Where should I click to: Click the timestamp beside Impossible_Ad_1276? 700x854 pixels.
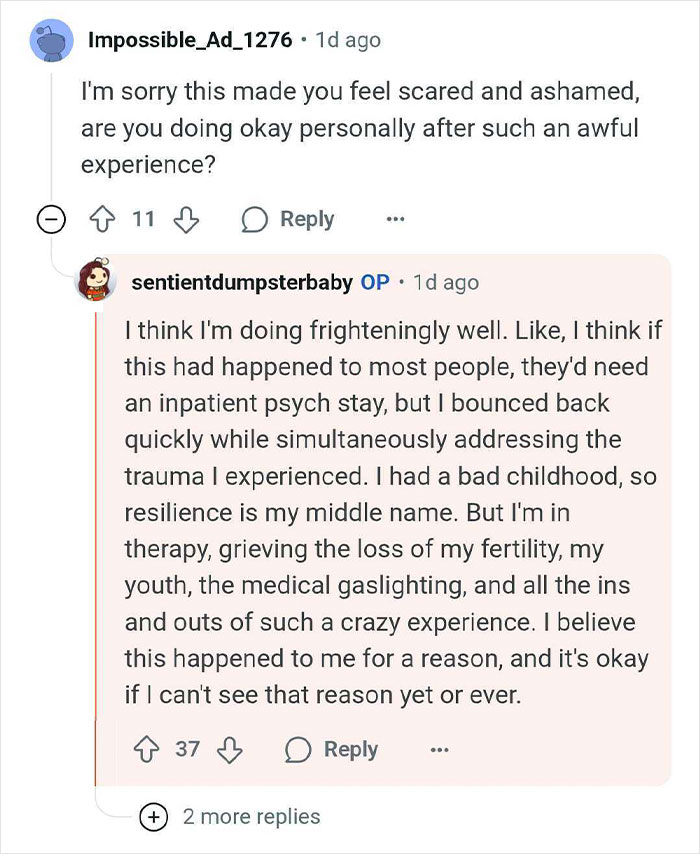[347, 40]
